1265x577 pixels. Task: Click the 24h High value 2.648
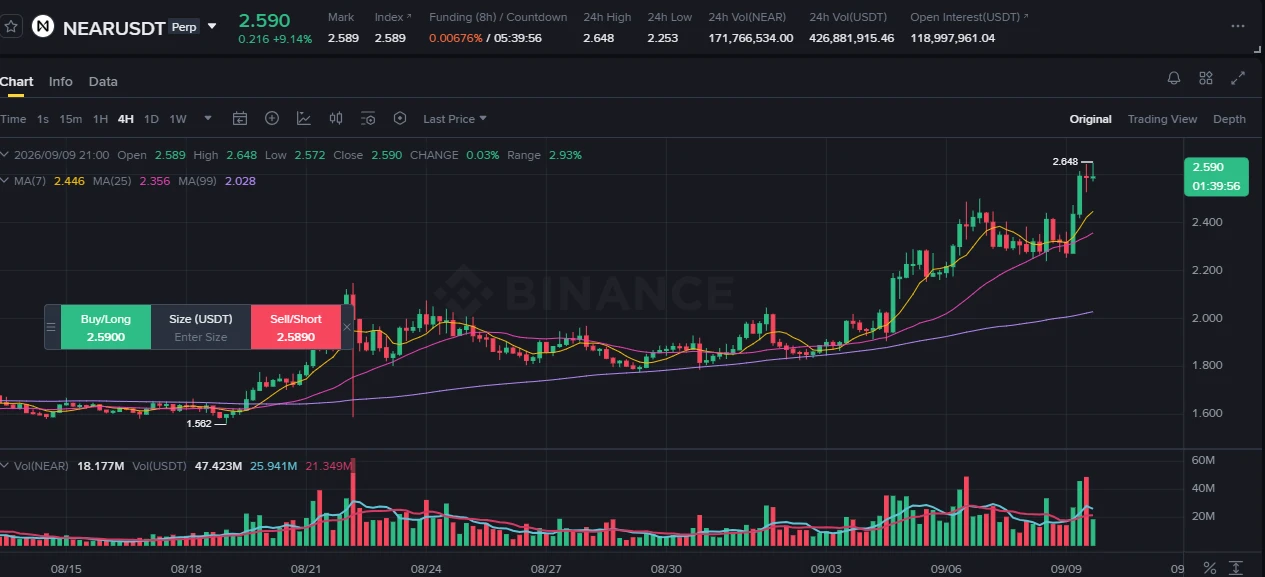click(598, 38)
